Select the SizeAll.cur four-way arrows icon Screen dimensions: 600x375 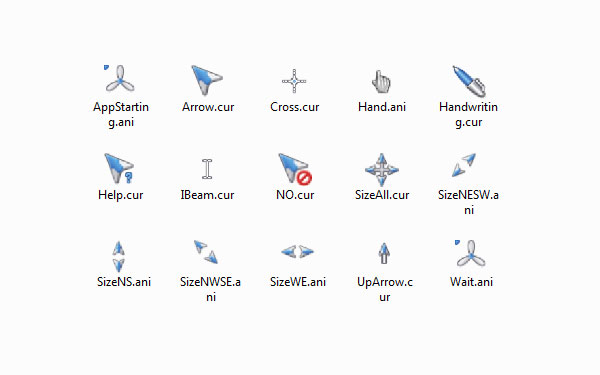382,170
